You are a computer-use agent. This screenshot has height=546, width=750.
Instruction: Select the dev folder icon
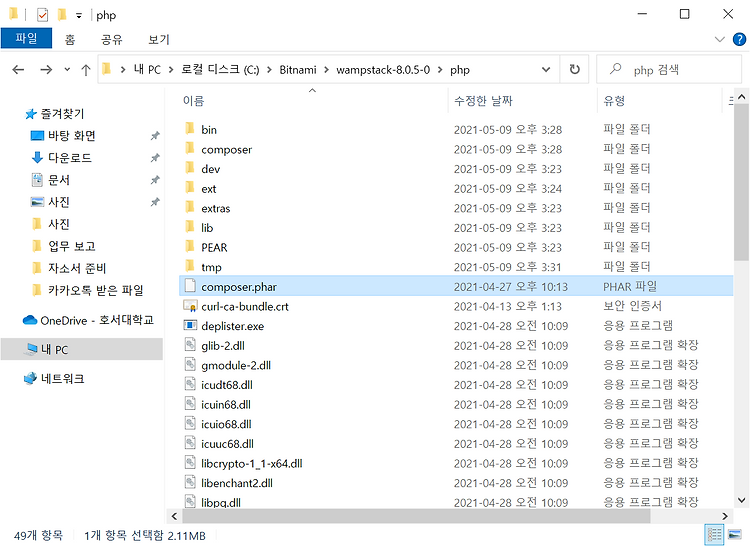[x=190, y=168]
